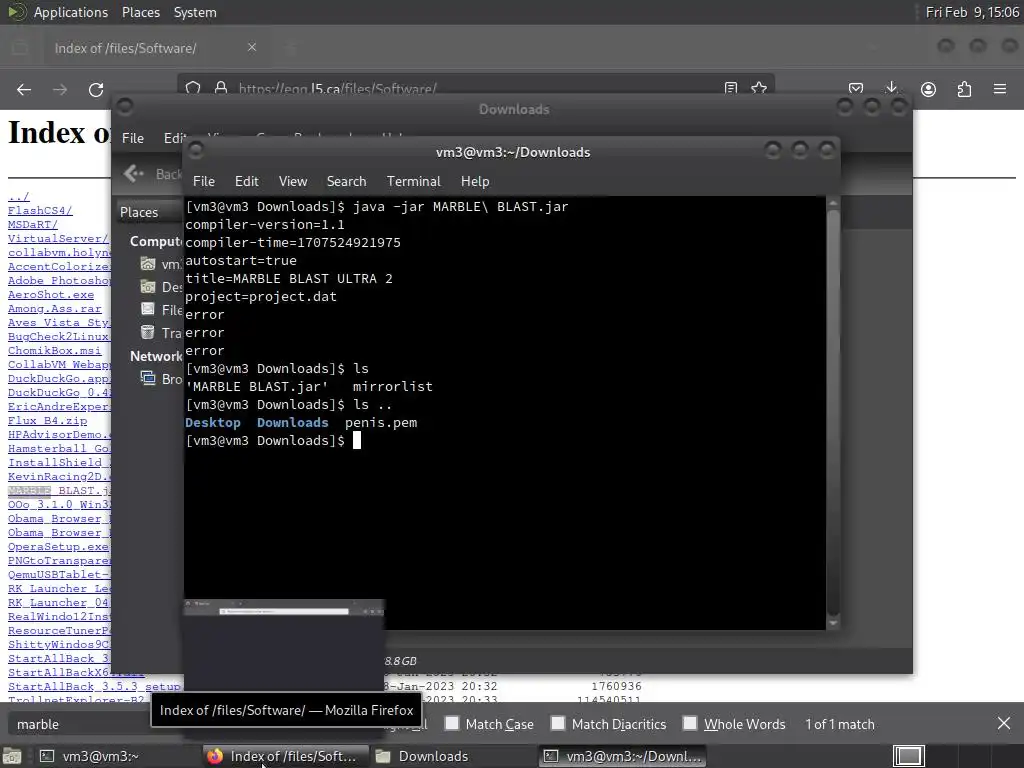Open the terminal Edit menu
Image resolution: width=1024 pixels, height=768 pixels.
coord(246,182)
